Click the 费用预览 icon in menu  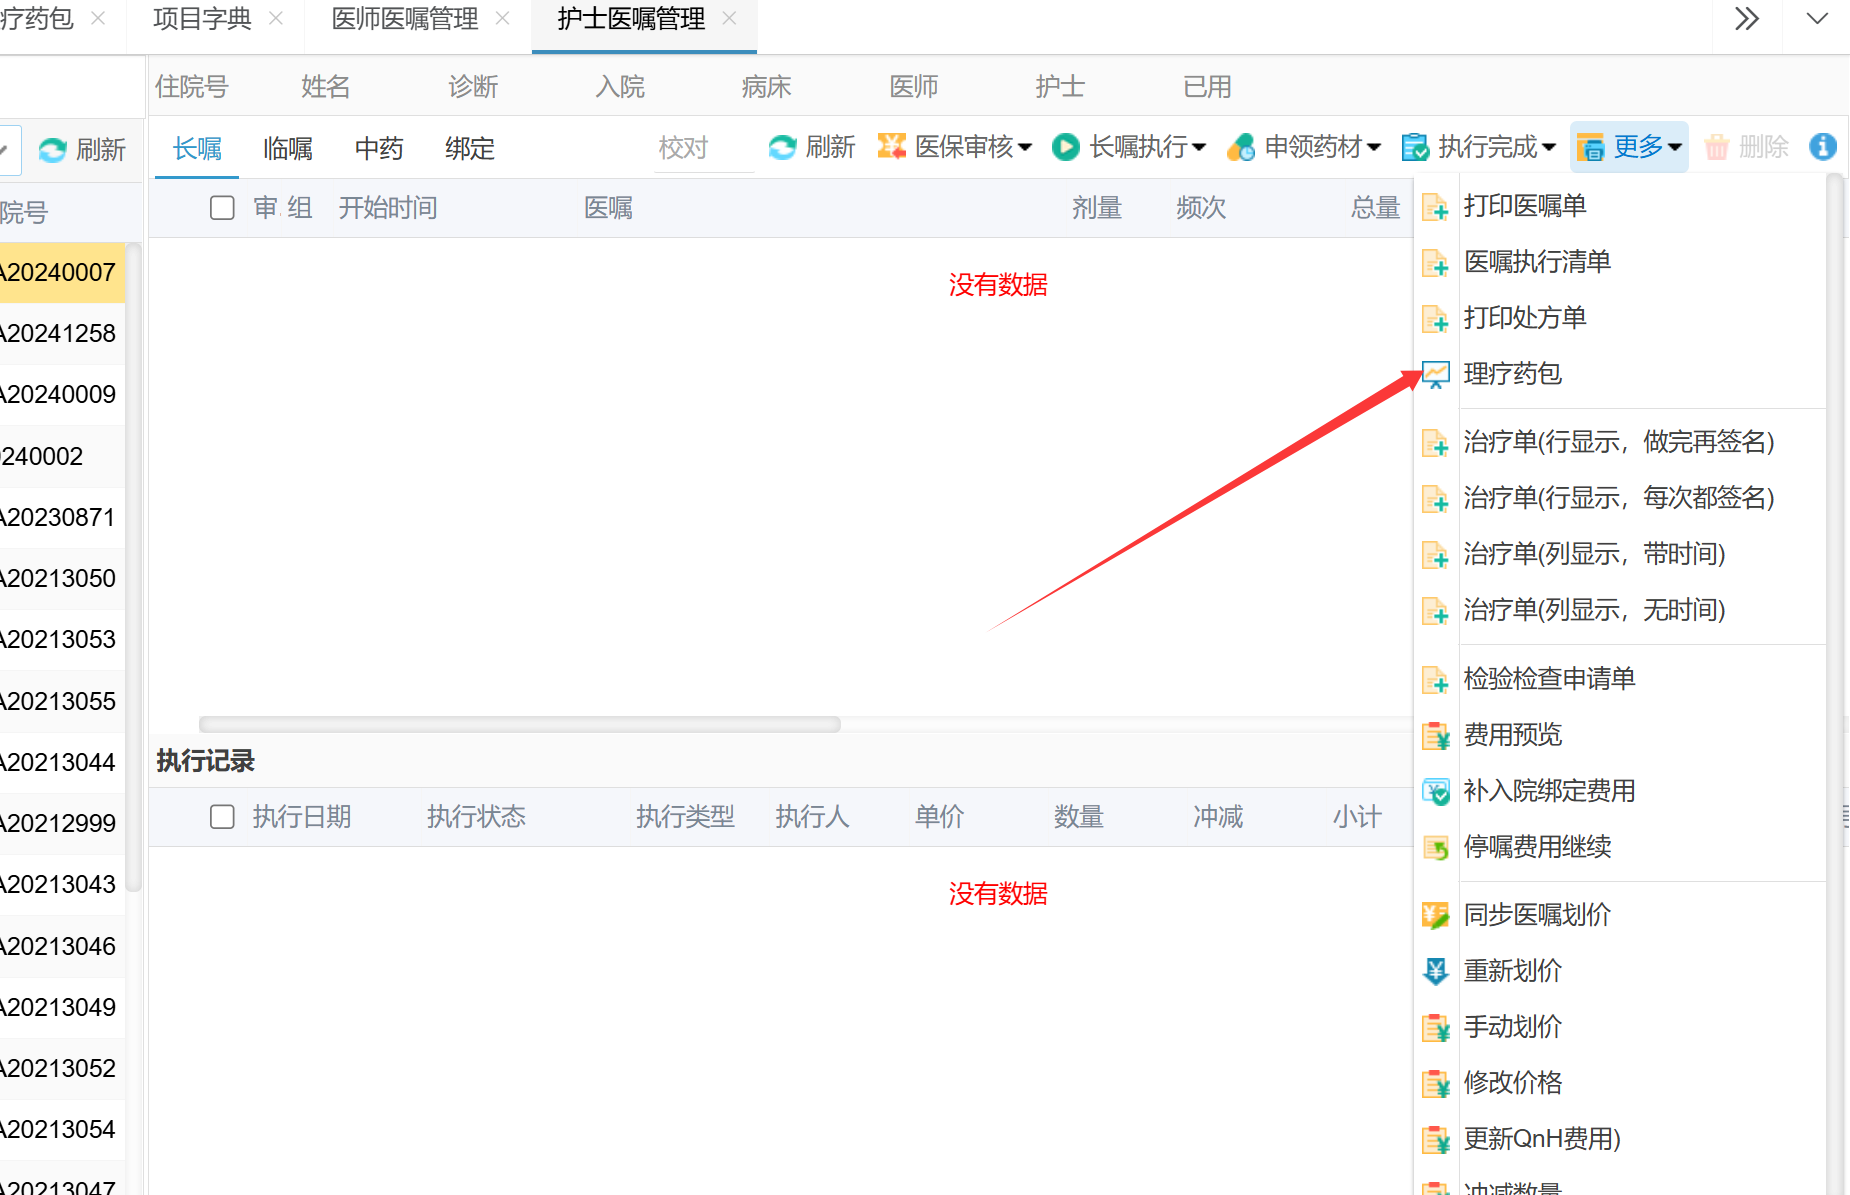(x=1436, y=736)
